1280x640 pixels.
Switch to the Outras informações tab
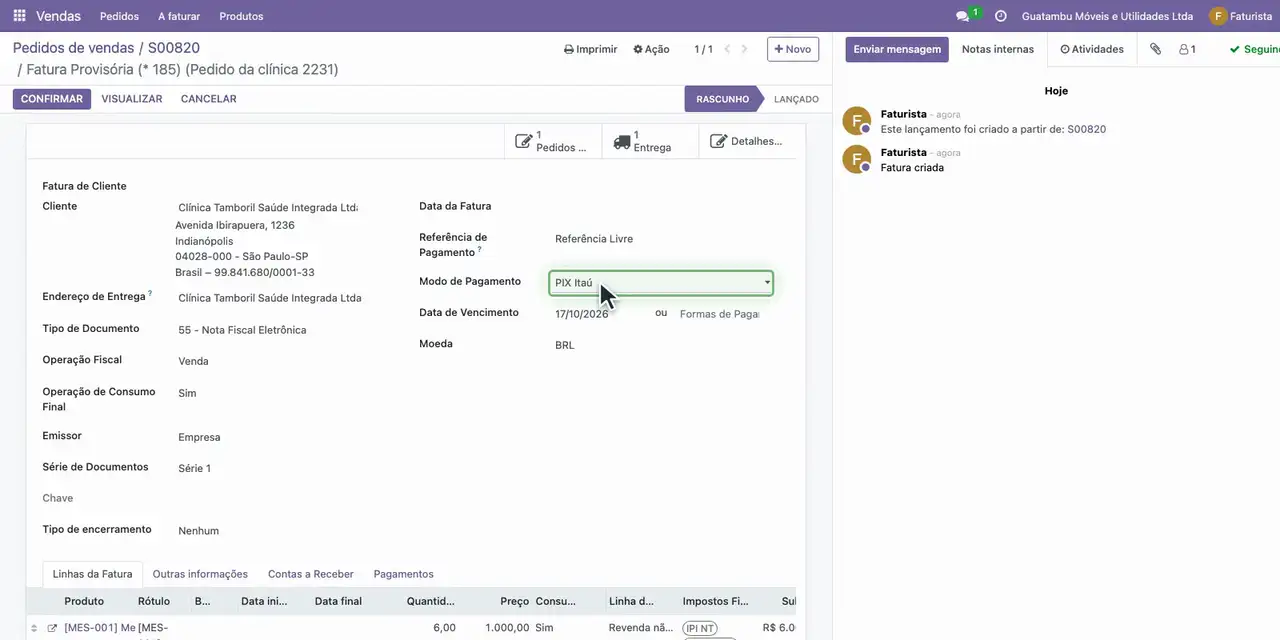pyautogui.click(x=200, y=574)
